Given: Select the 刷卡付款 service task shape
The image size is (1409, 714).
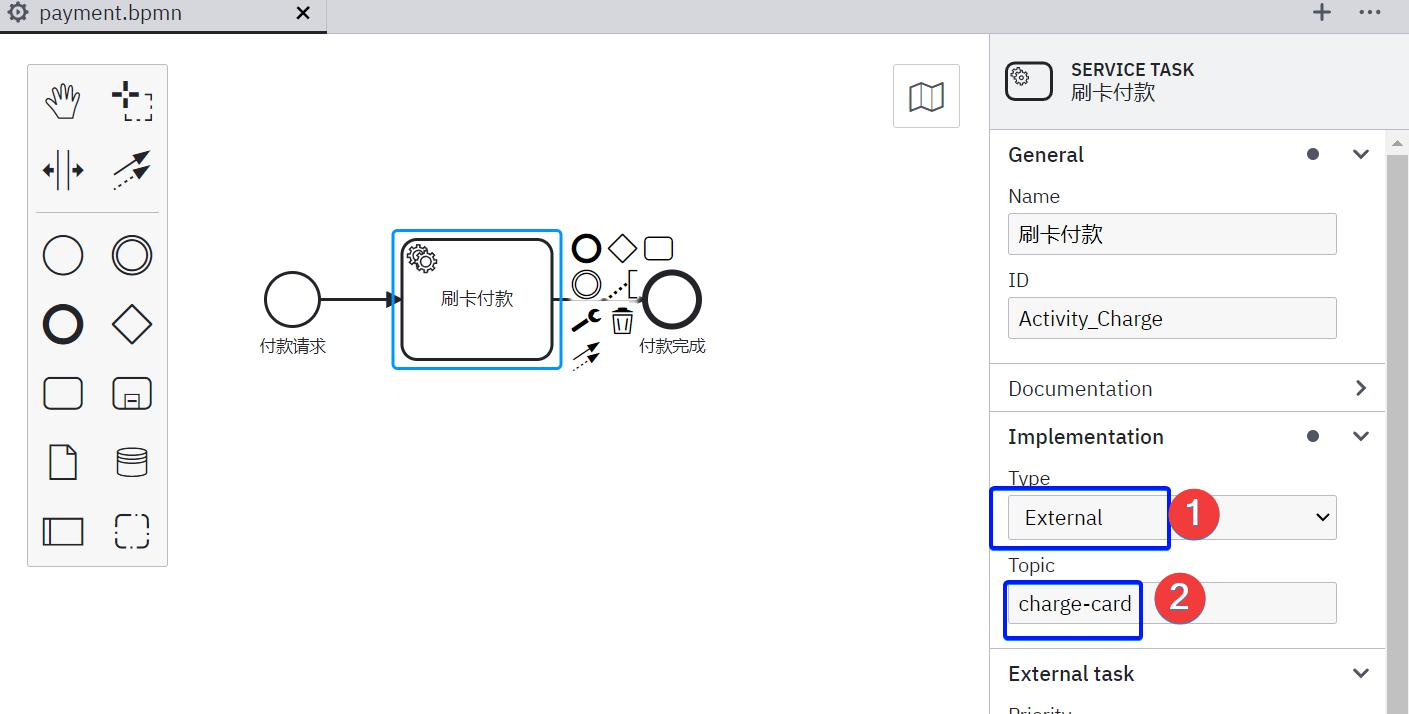Looking at the screenshot, I should (x=477, y=299).
